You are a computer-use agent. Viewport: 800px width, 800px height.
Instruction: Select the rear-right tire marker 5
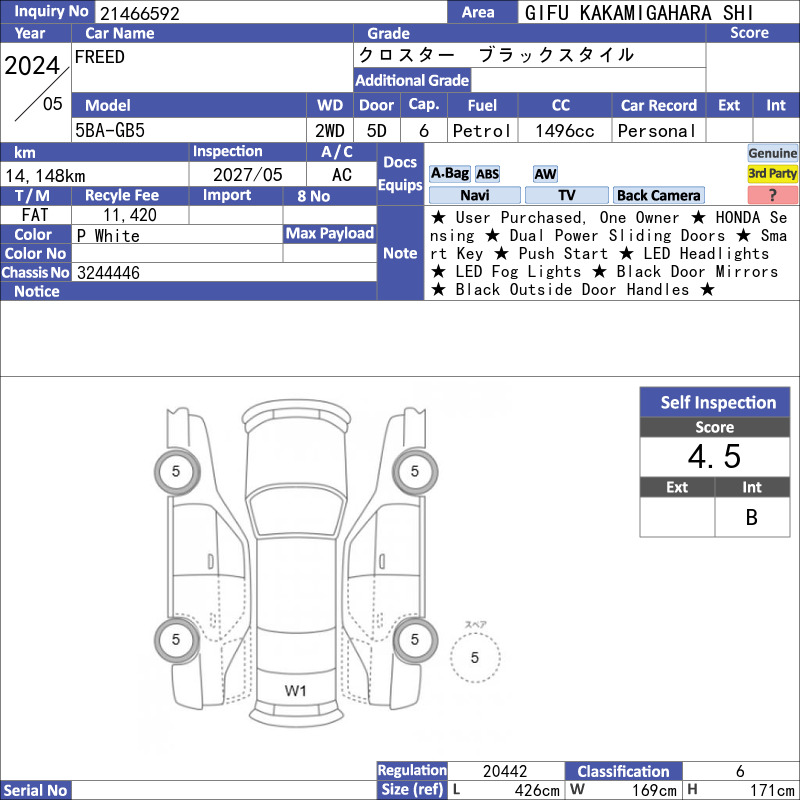point(414,639)
